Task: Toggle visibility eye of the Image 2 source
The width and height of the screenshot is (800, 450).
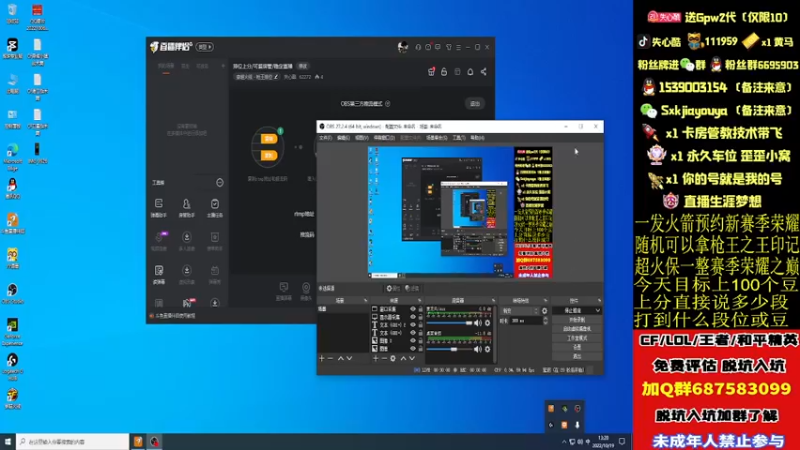Action: pyautogui.click(x=413, y=341)
